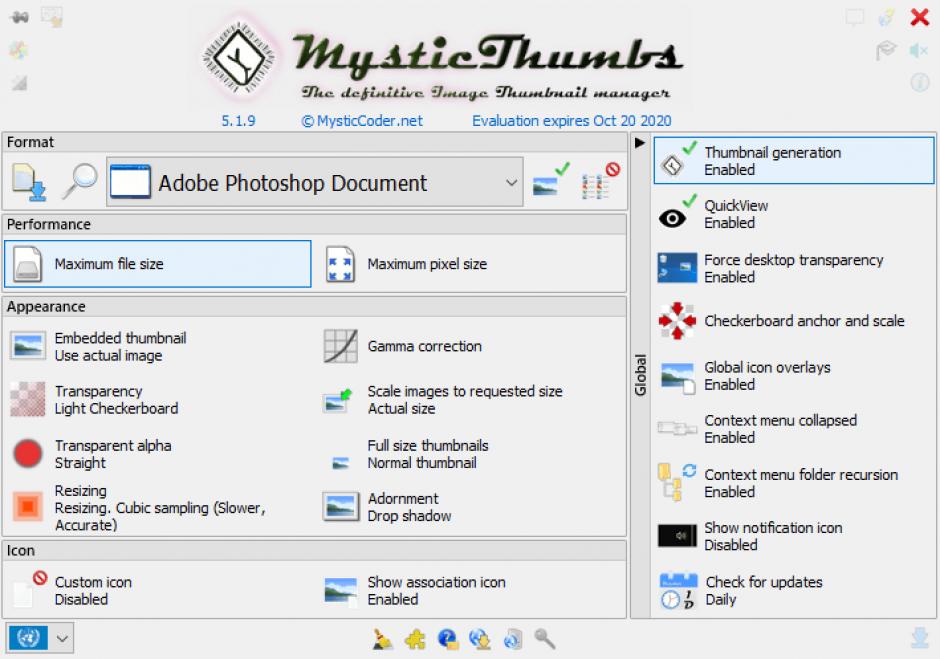Click Cubic sampling resizing value text
The image size is (940, 659).
tap(160, 516)
